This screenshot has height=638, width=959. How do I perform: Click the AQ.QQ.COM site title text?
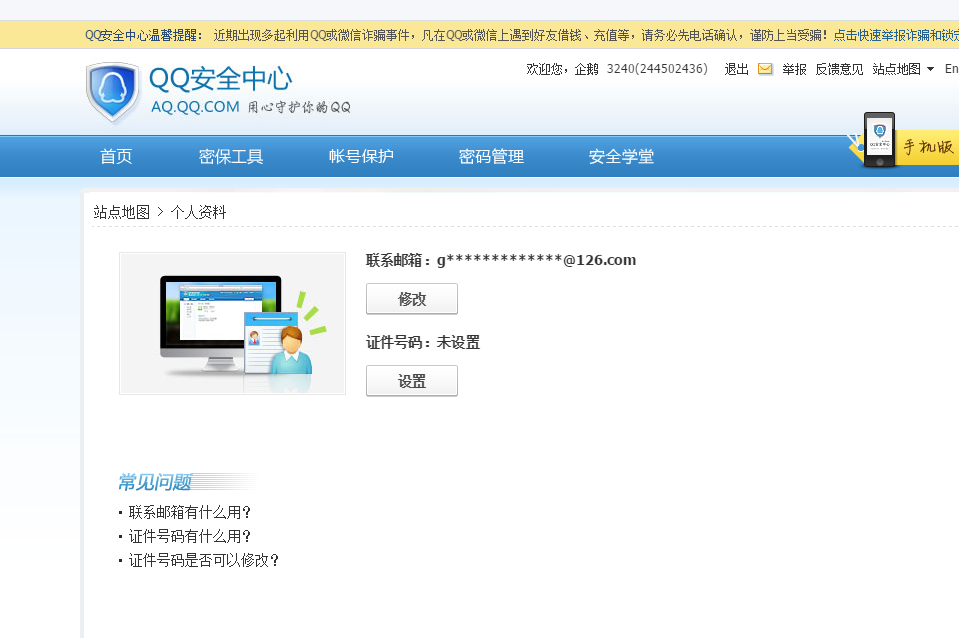[195, 106]
